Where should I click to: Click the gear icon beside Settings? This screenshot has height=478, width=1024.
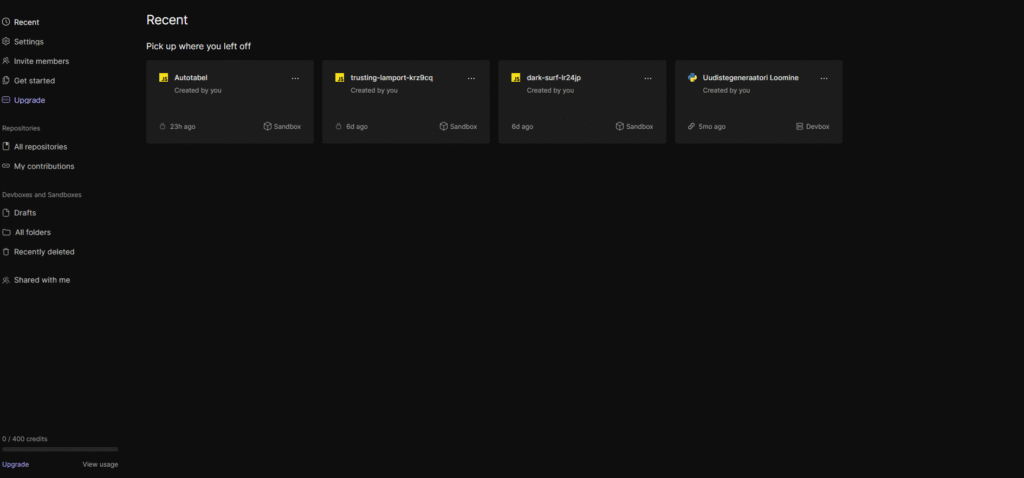[x=6, y=42]
